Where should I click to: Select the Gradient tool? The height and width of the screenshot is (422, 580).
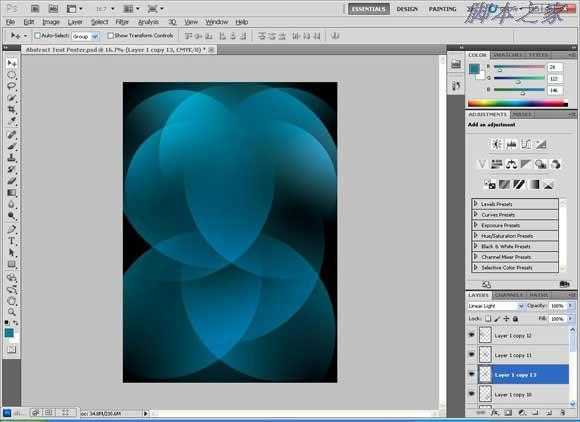point(11,193)
